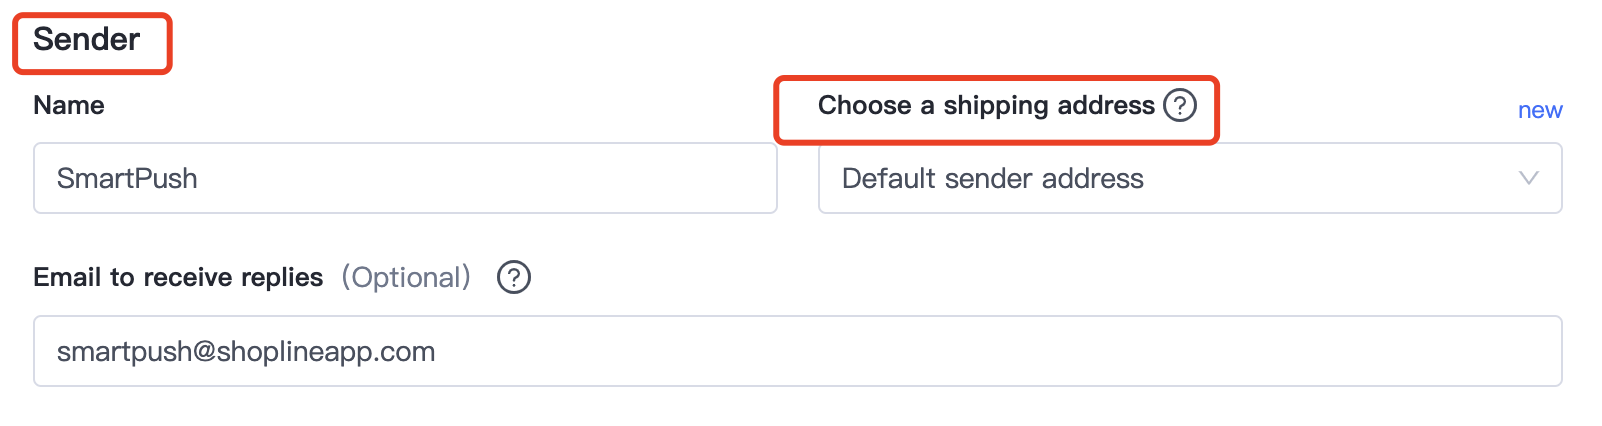Click the help icon next to Email to receive replies
The image size is (1602, 426).
514,277
